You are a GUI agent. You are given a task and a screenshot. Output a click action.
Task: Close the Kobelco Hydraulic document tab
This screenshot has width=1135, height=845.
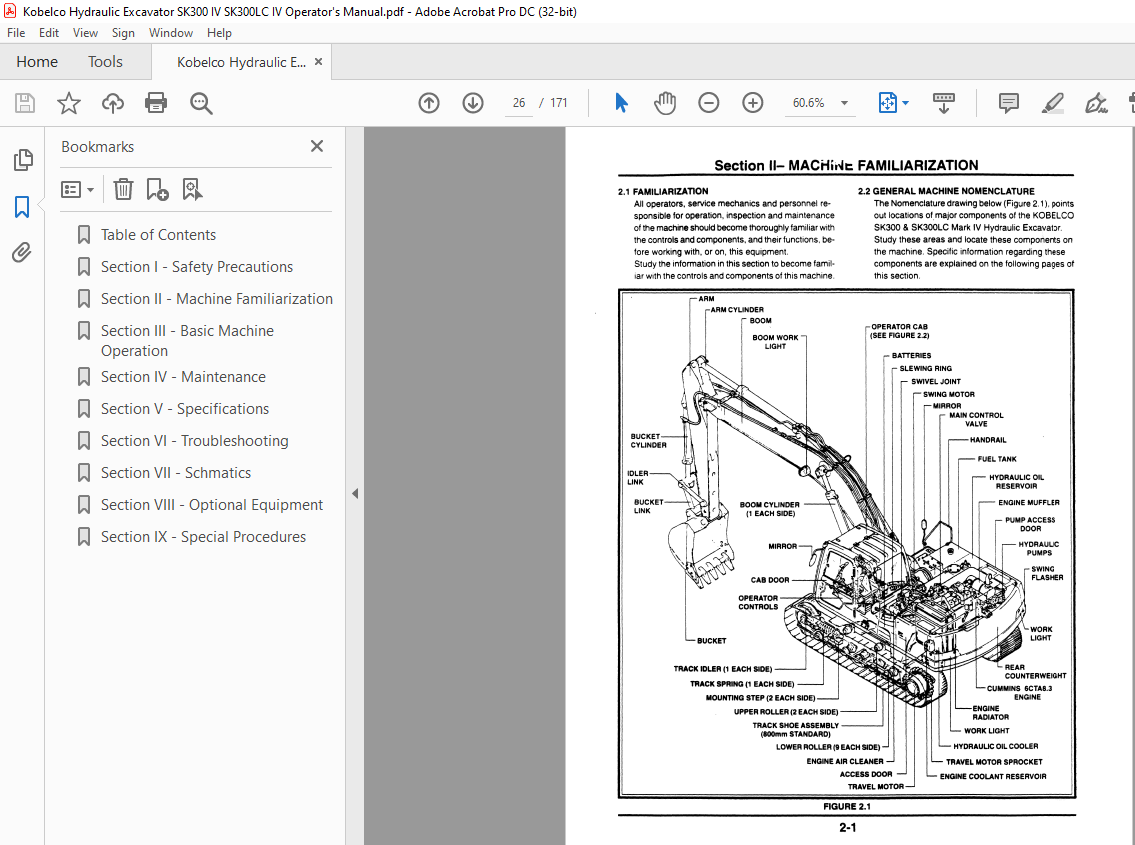click(318, 62)
